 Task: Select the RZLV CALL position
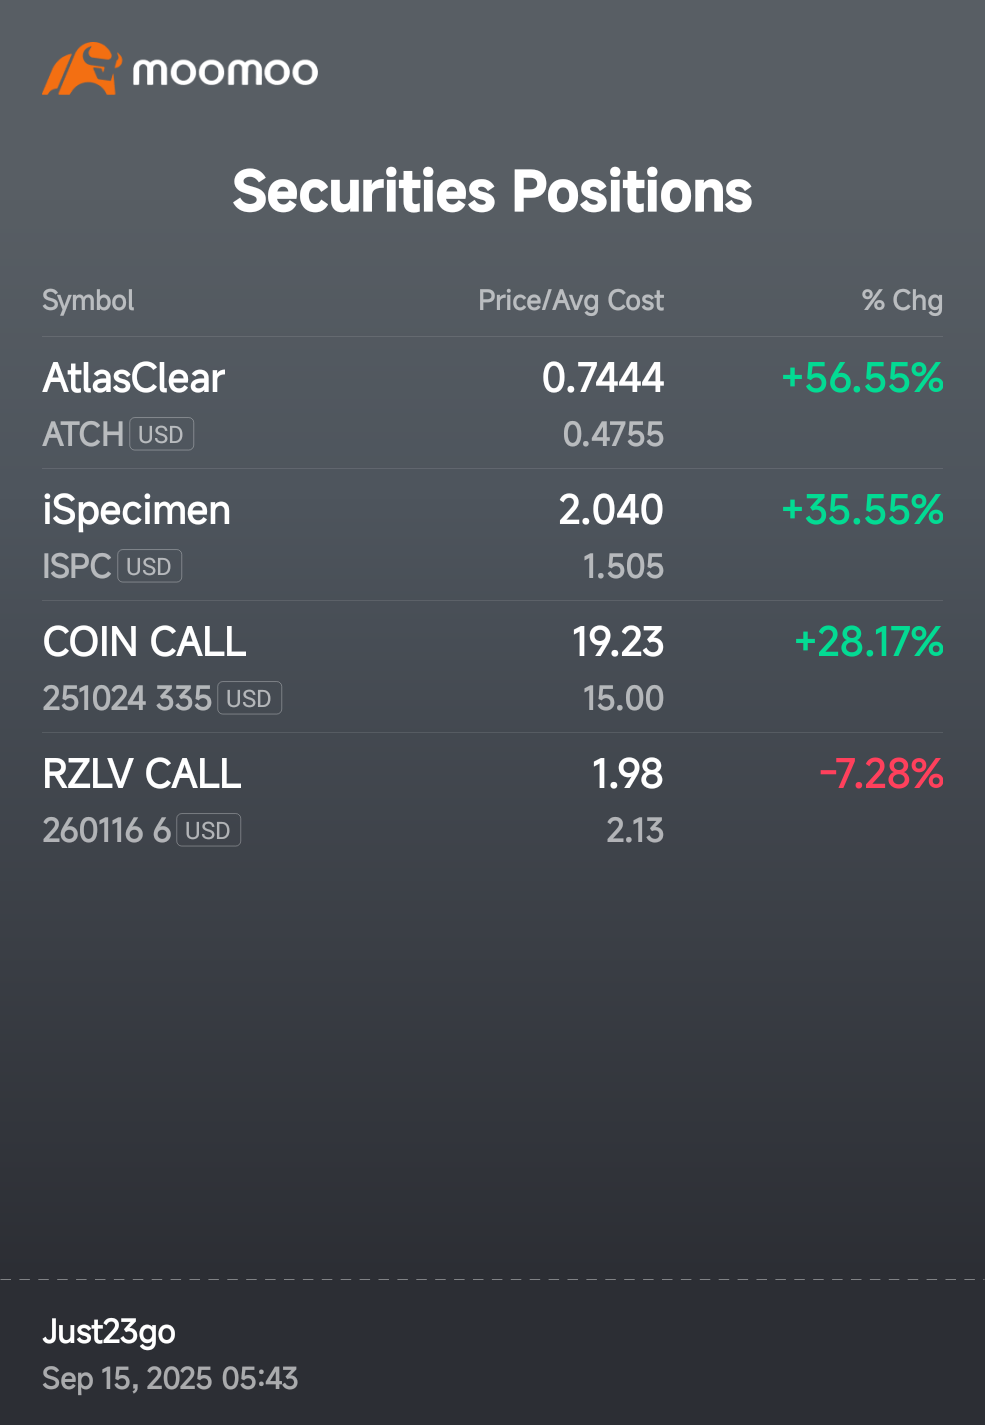tap(492, 799)
